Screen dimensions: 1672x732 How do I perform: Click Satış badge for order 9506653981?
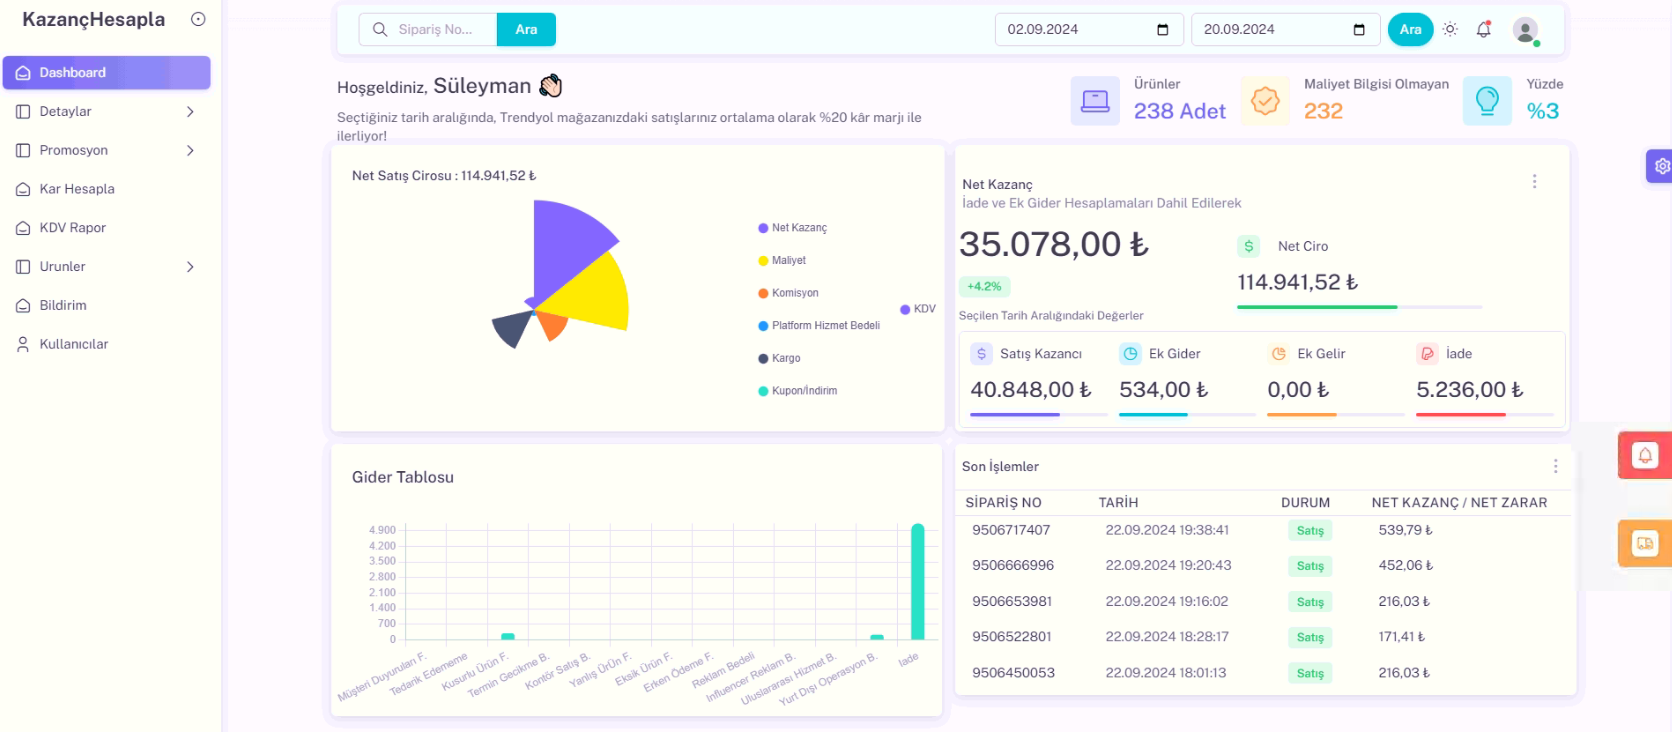point(1310,602)
